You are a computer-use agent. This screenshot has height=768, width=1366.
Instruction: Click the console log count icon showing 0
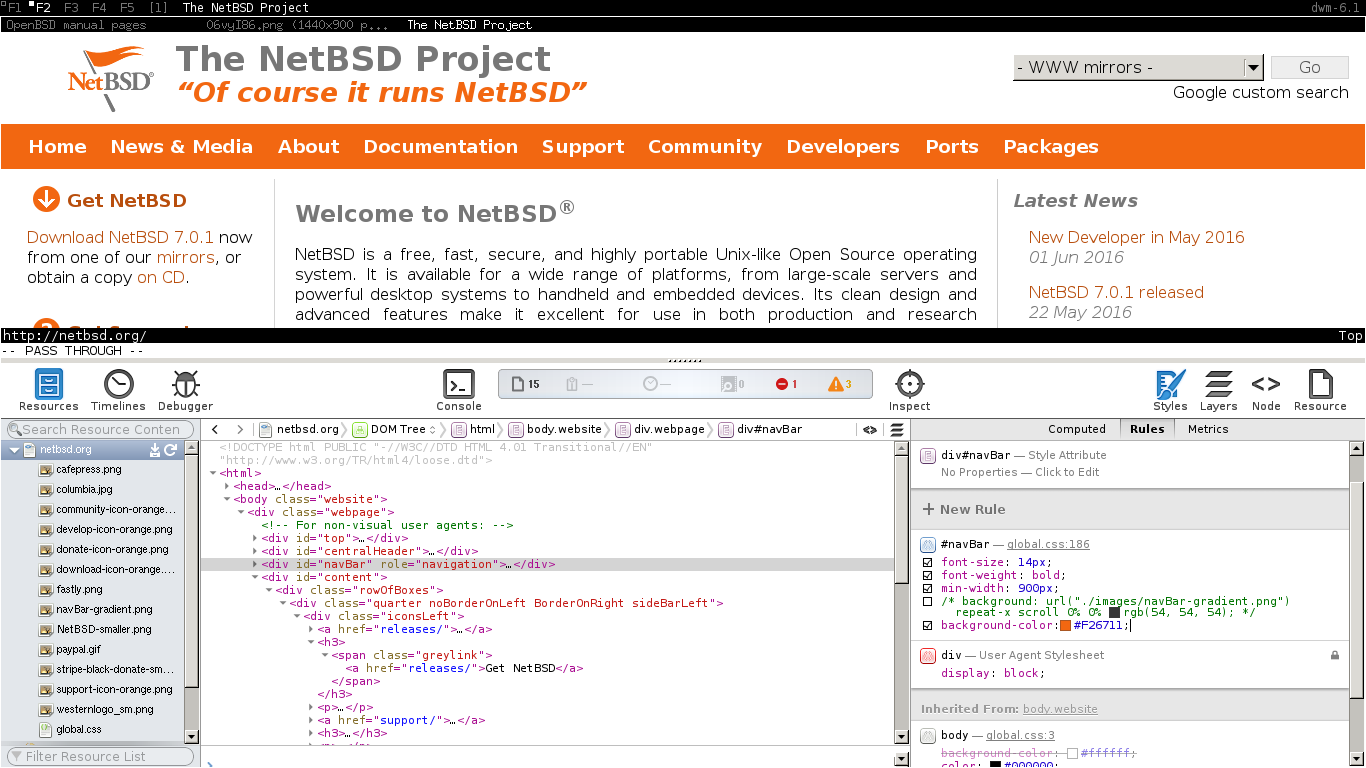click(x=733, y=384)
